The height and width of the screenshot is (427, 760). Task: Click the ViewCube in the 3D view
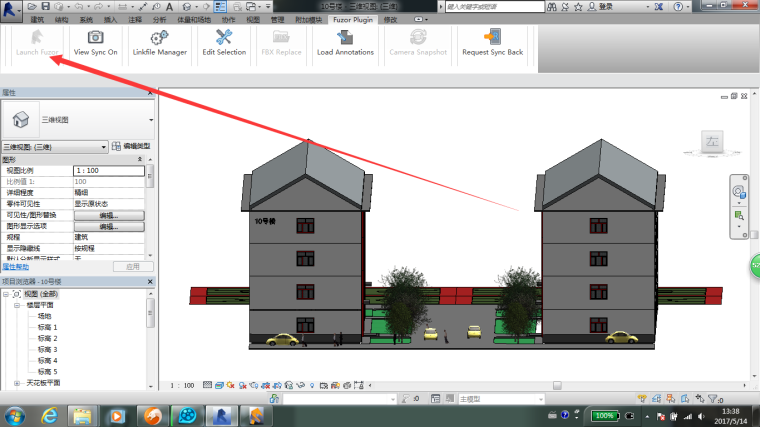713,142
